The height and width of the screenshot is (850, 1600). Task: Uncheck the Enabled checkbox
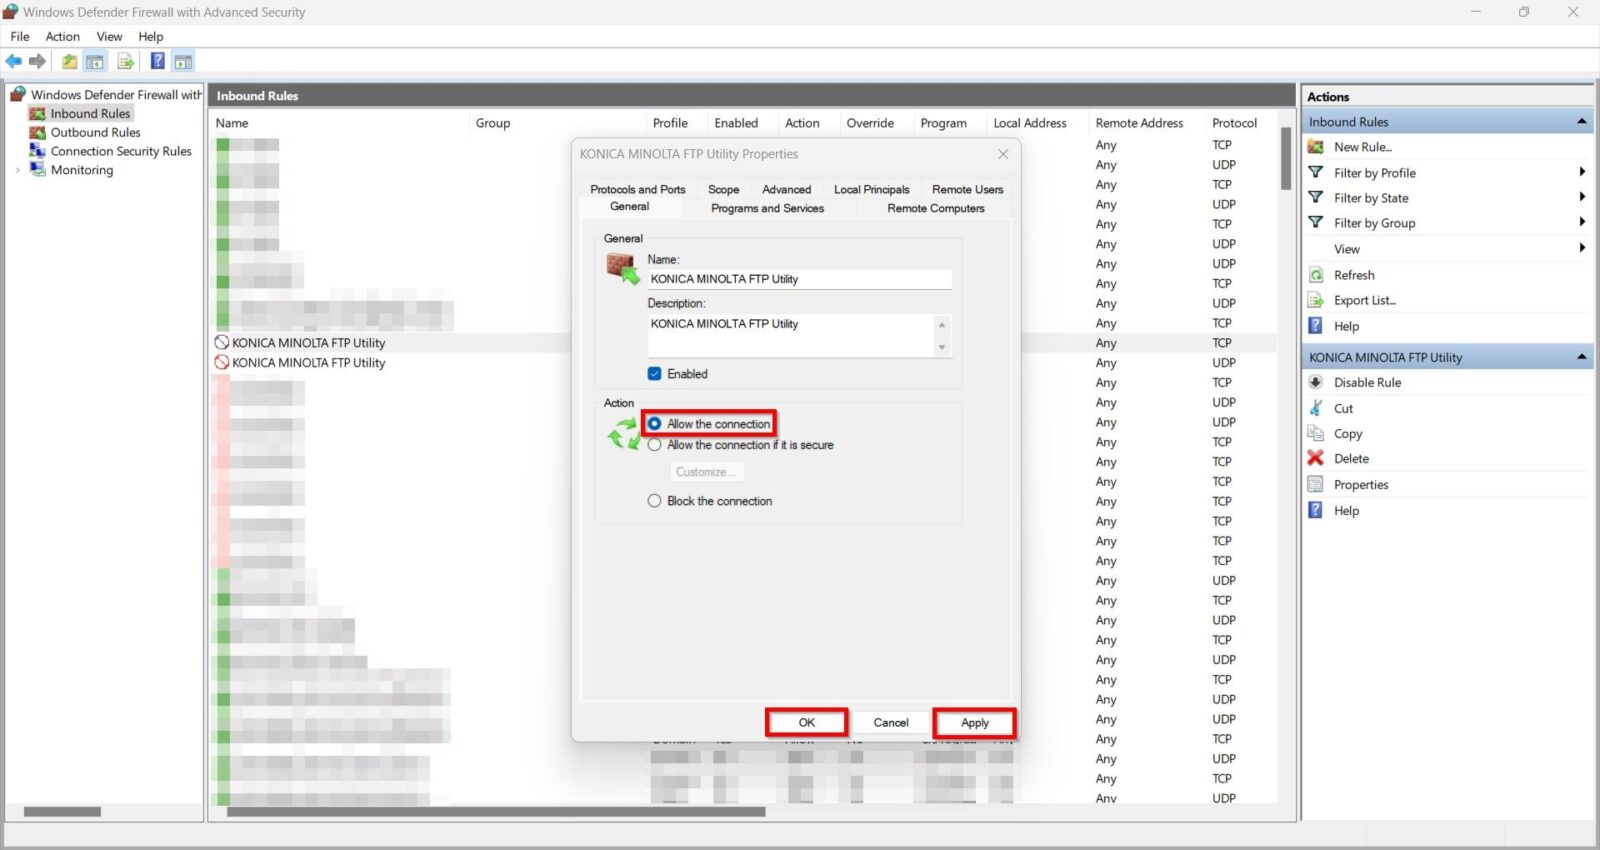point(655,374)
